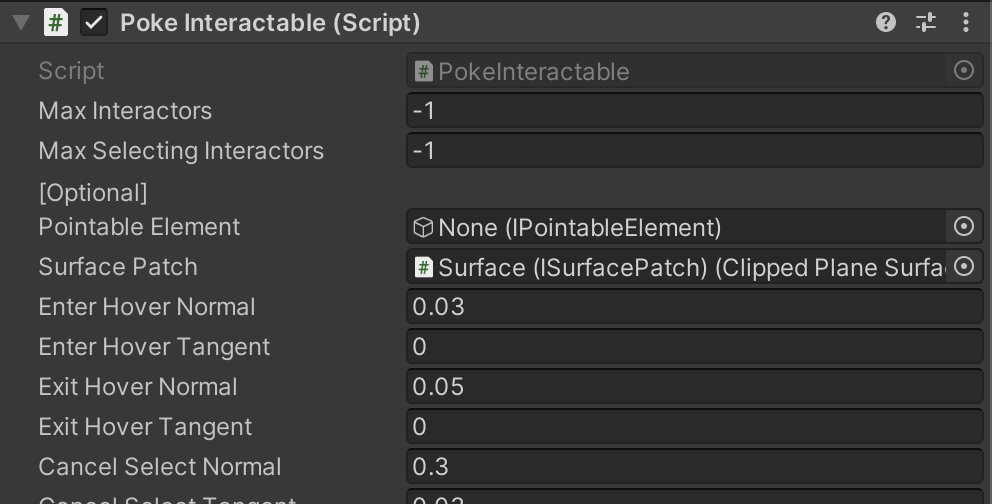Click the Poke Interactable script icon
This screenshot has width=992, height=504.
(56, 22)
